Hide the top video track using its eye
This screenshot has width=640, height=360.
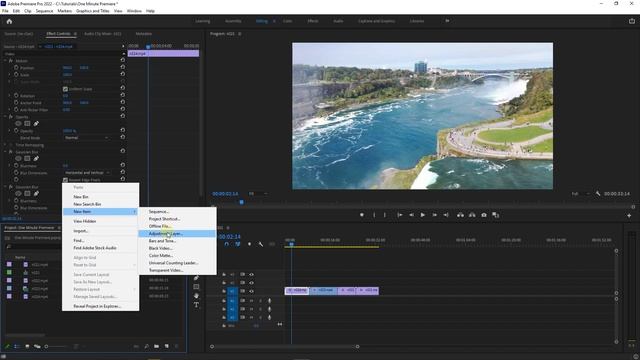[x=251, y=274]
